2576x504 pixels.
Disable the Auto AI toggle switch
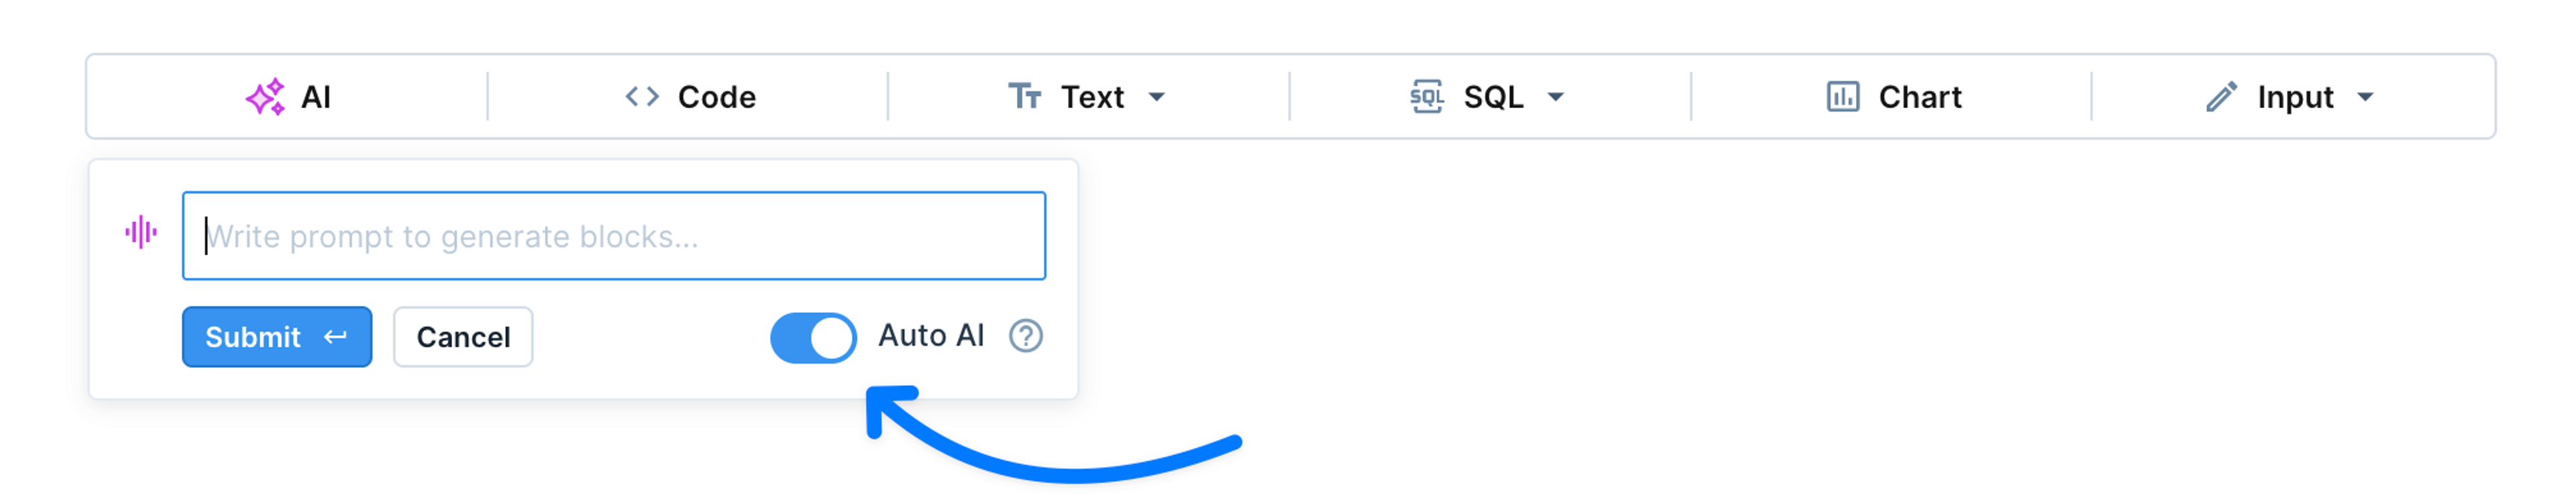pyautogui.click(x=813, y=338)
